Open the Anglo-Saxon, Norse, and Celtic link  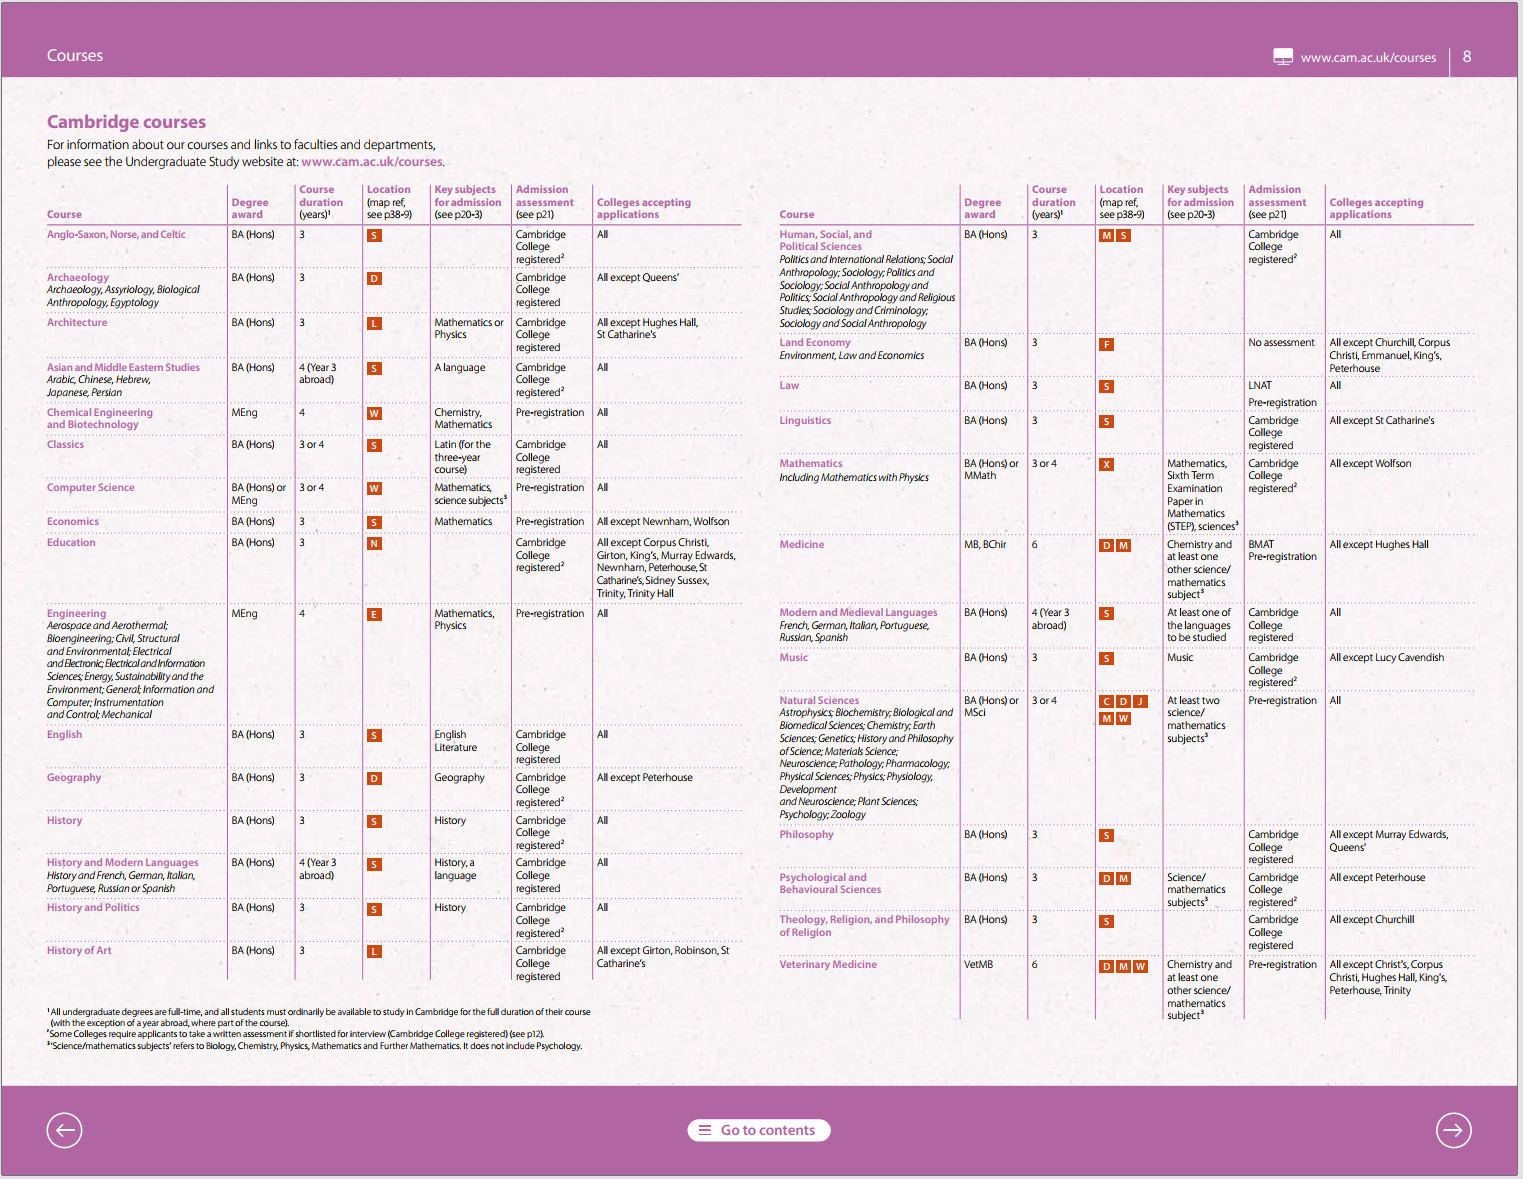pyautogui.click(x=116, y=235)
